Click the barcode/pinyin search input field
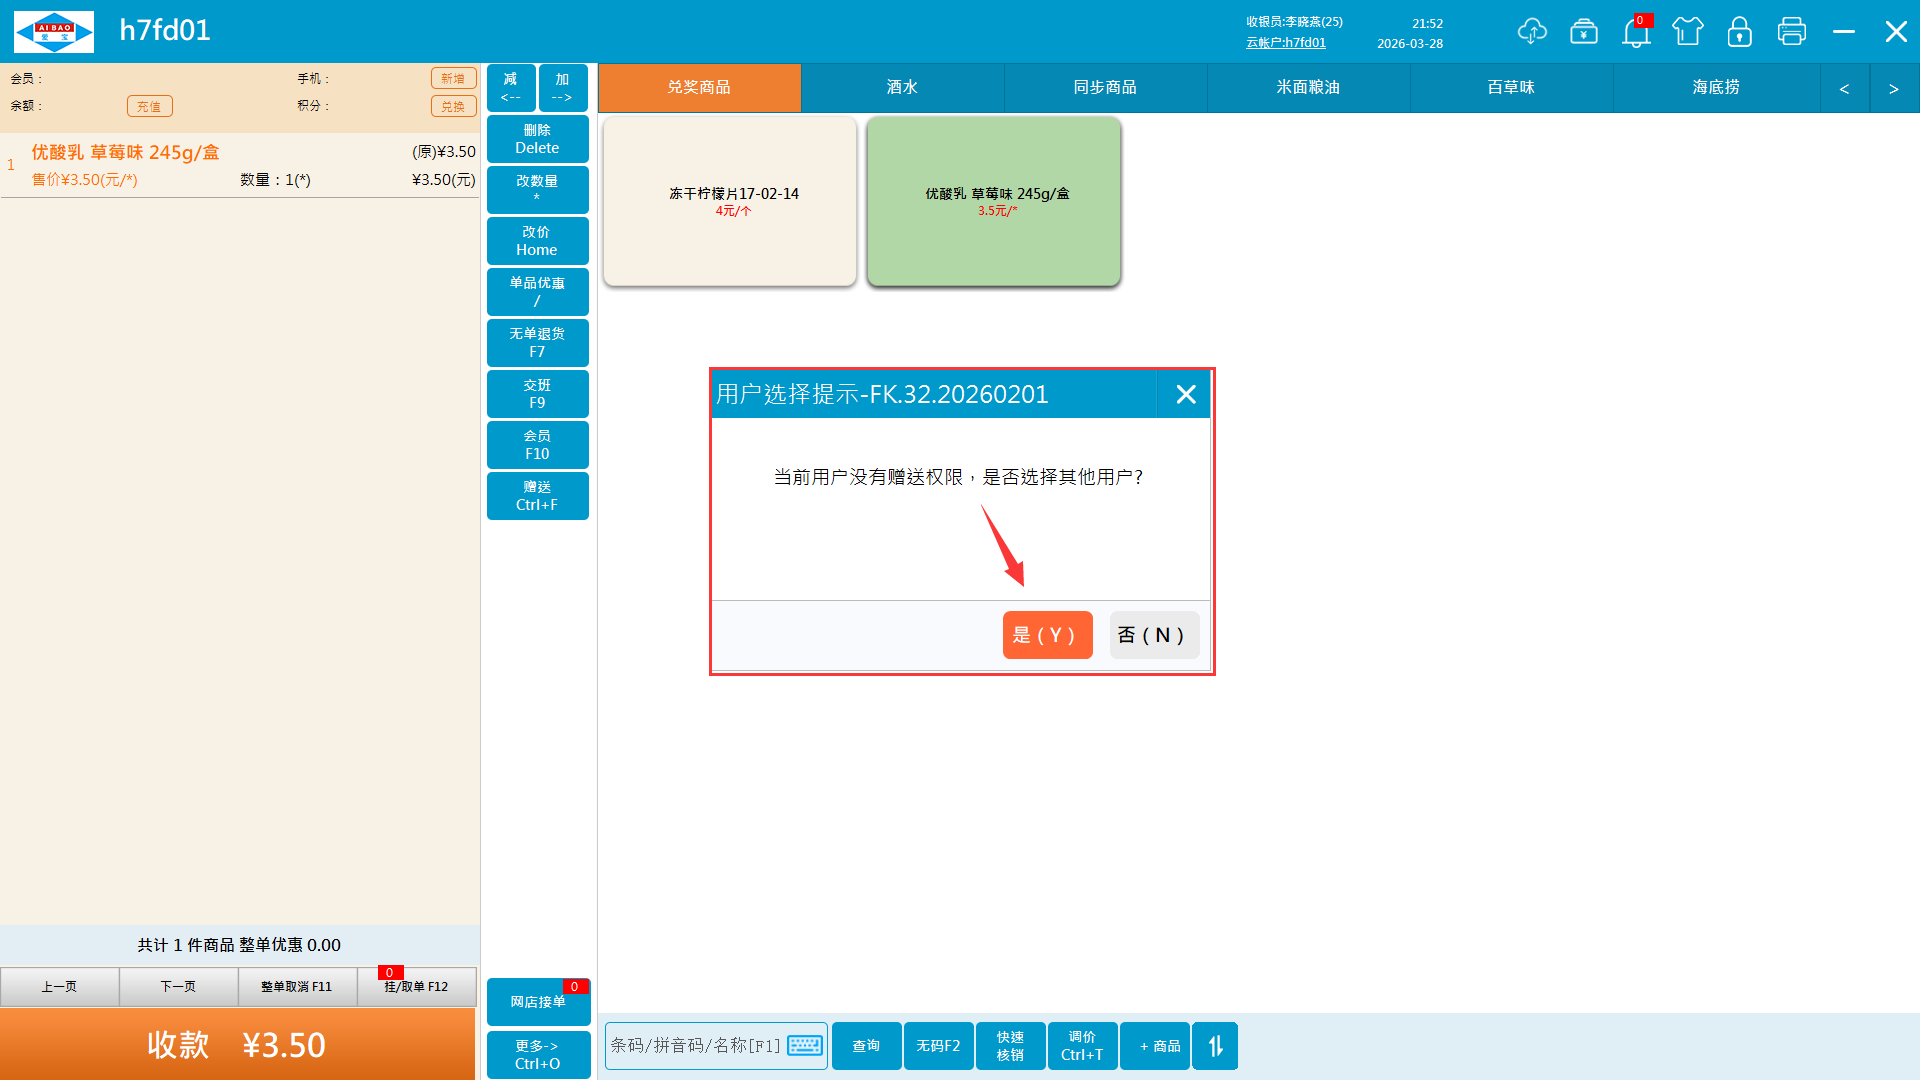The width and height of the screenshot is (1920, 1080). pyautogui.click(x=695, y=1046)
